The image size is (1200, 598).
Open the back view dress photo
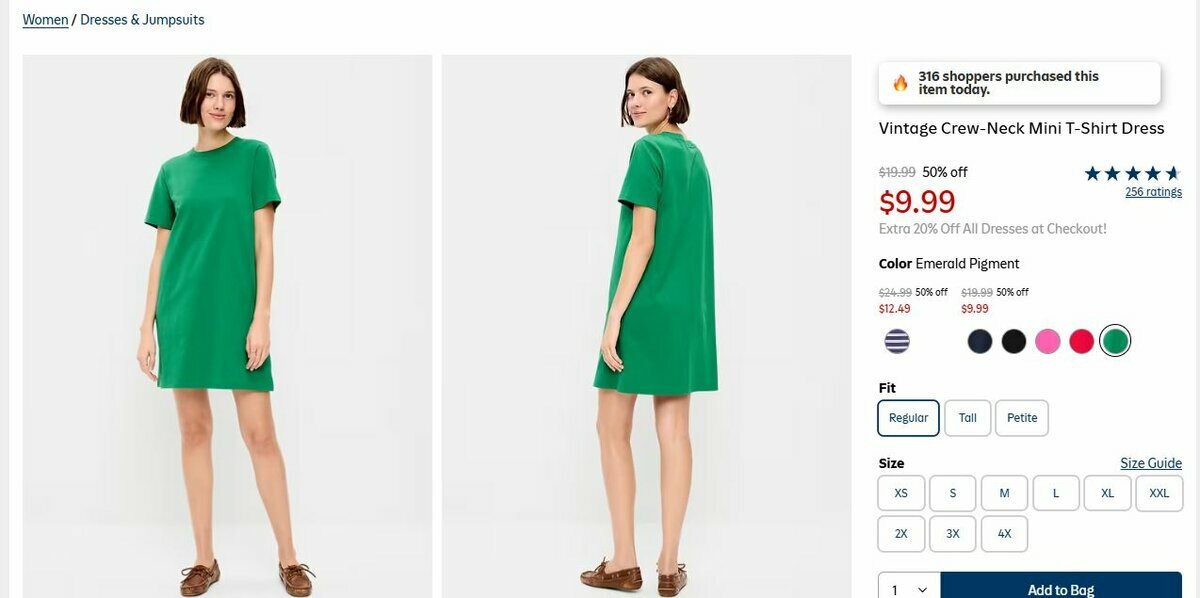click(x=646, y=326)
